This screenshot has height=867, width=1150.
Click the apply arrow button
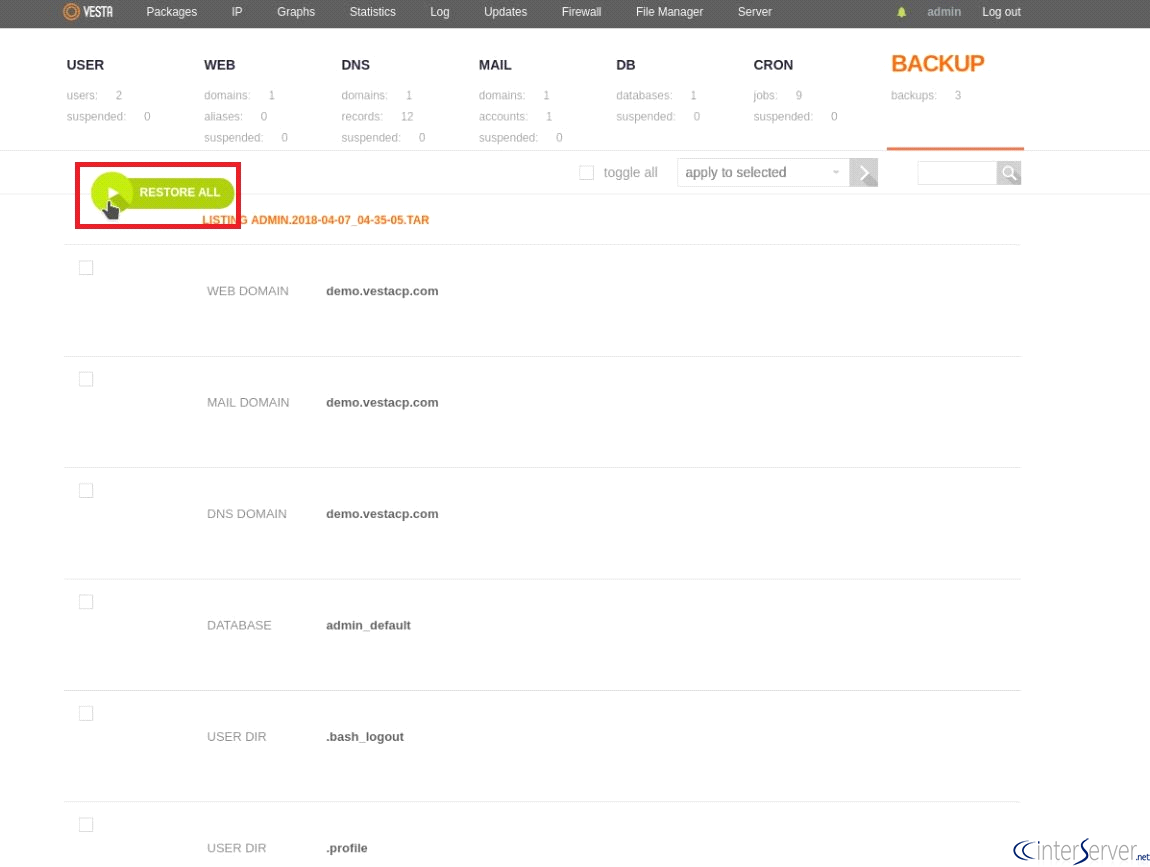point(863,172)
